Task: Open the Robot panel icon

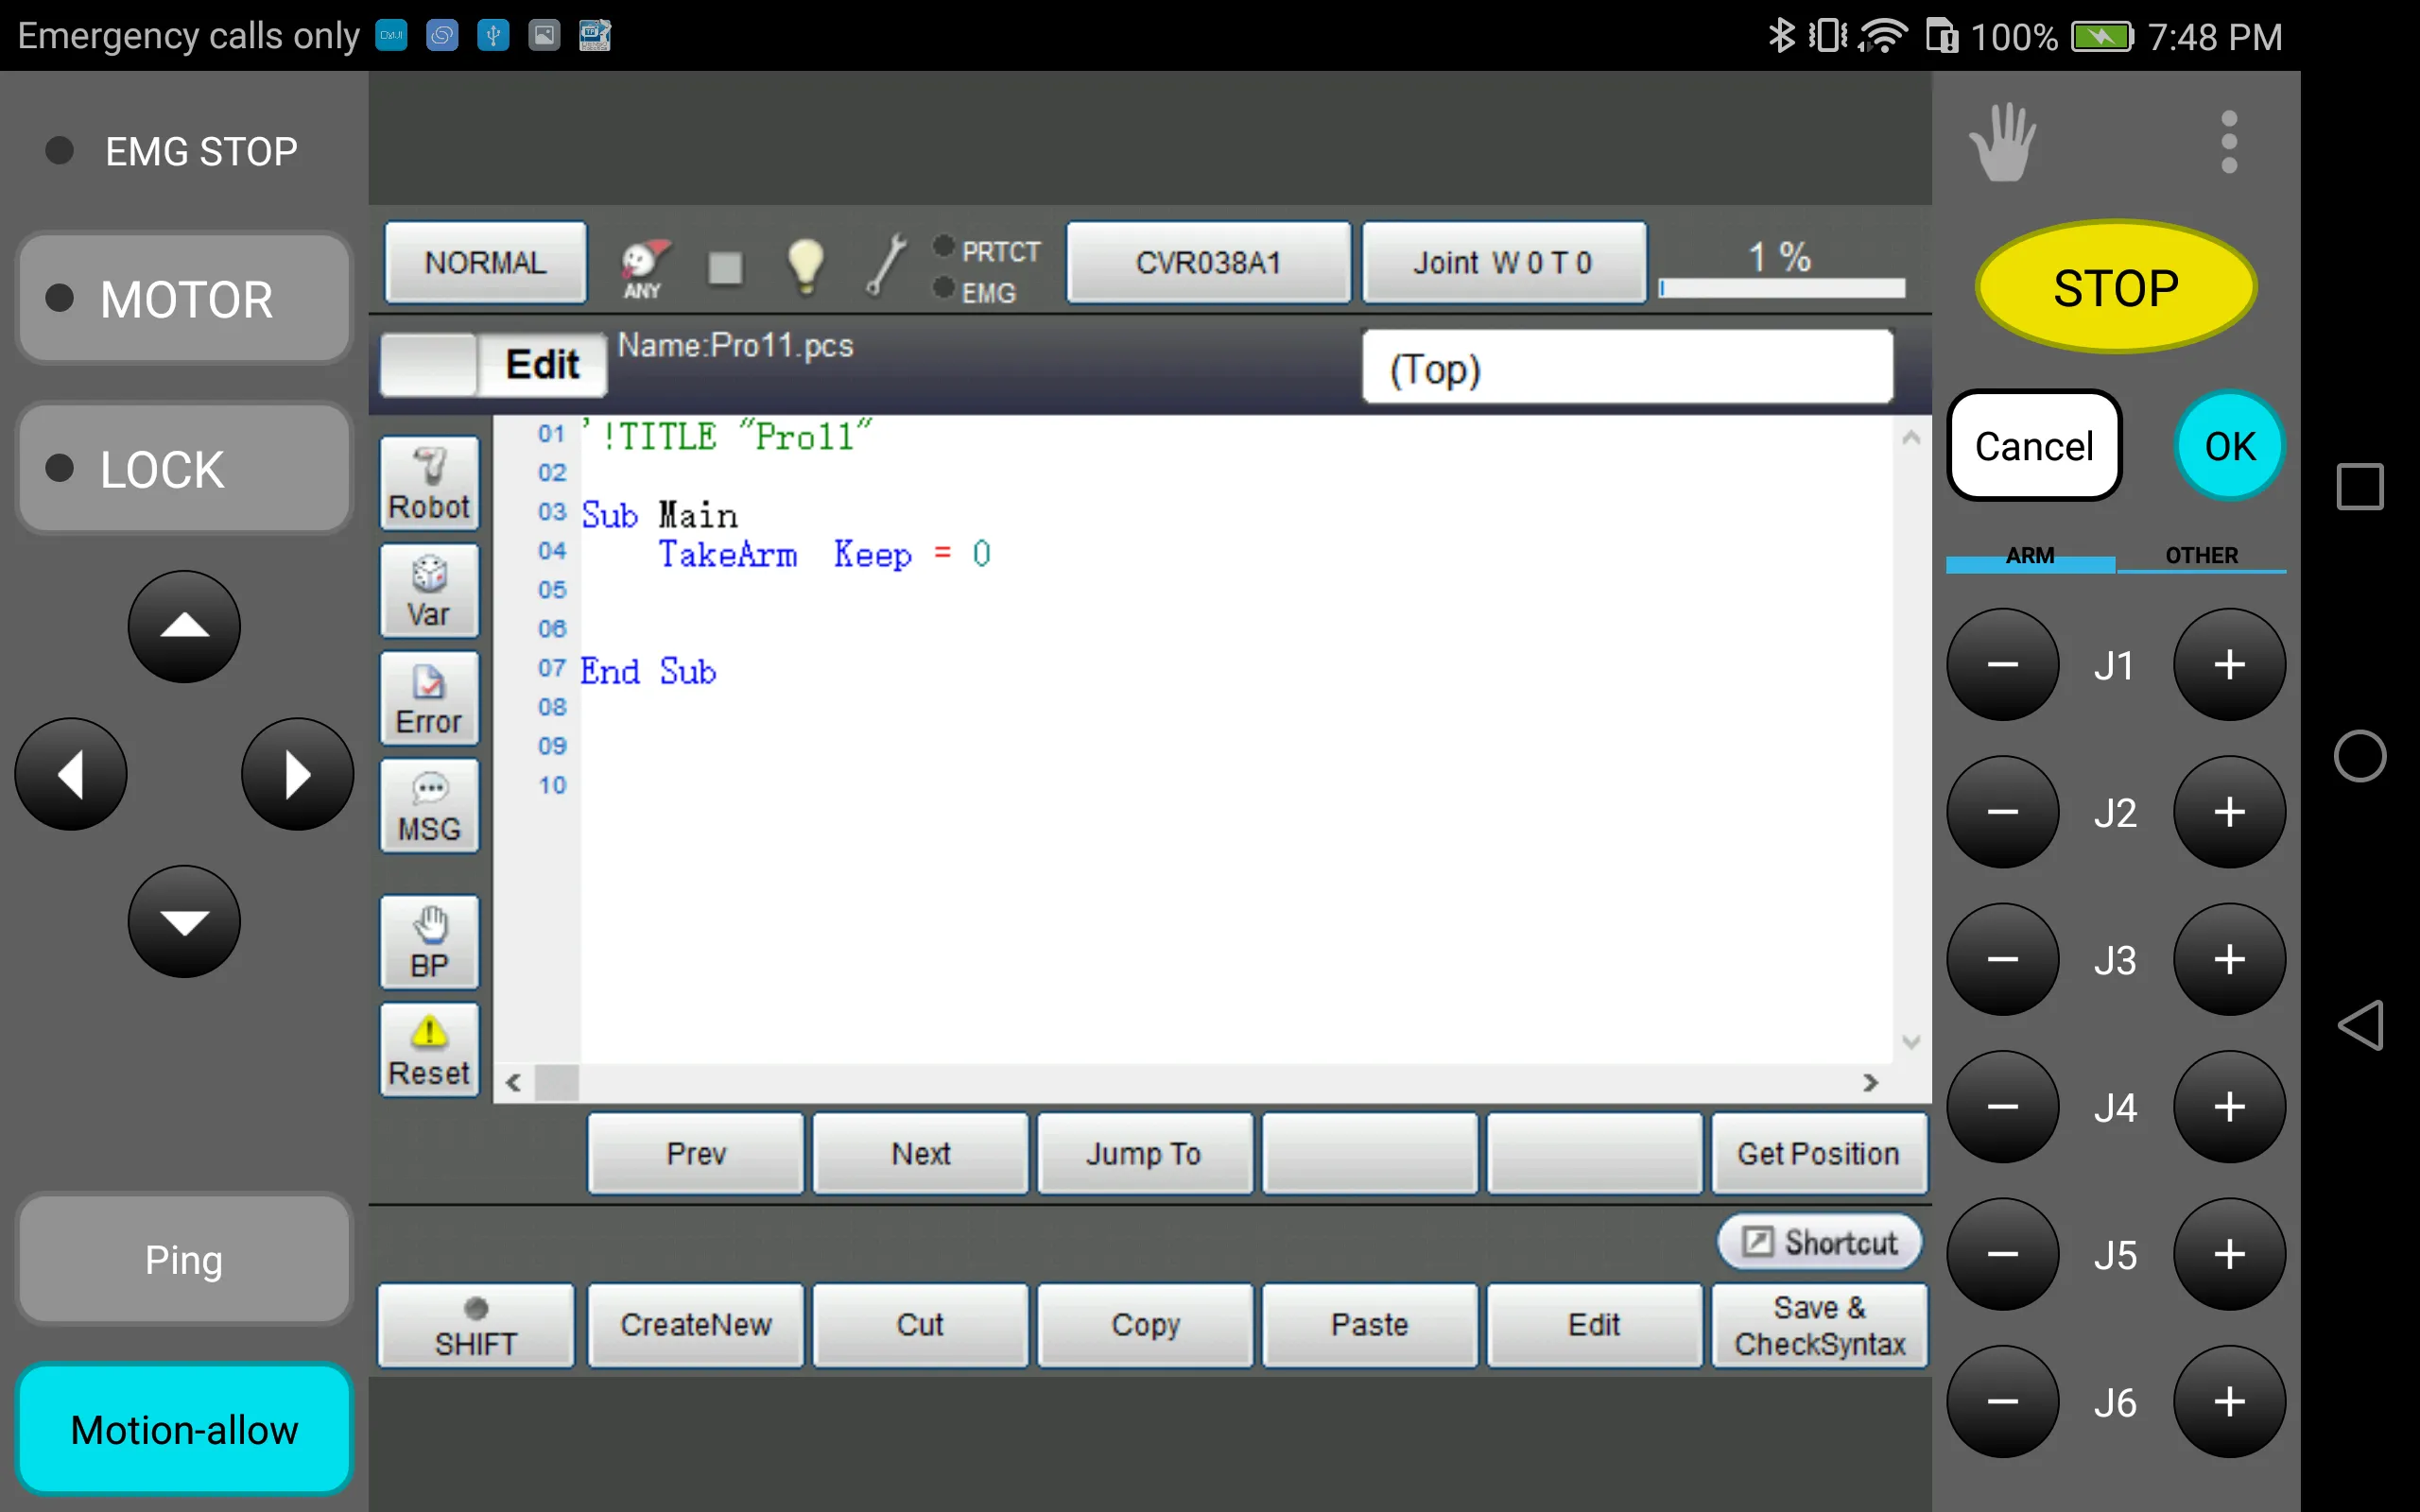Action: (x=429, y=484)
